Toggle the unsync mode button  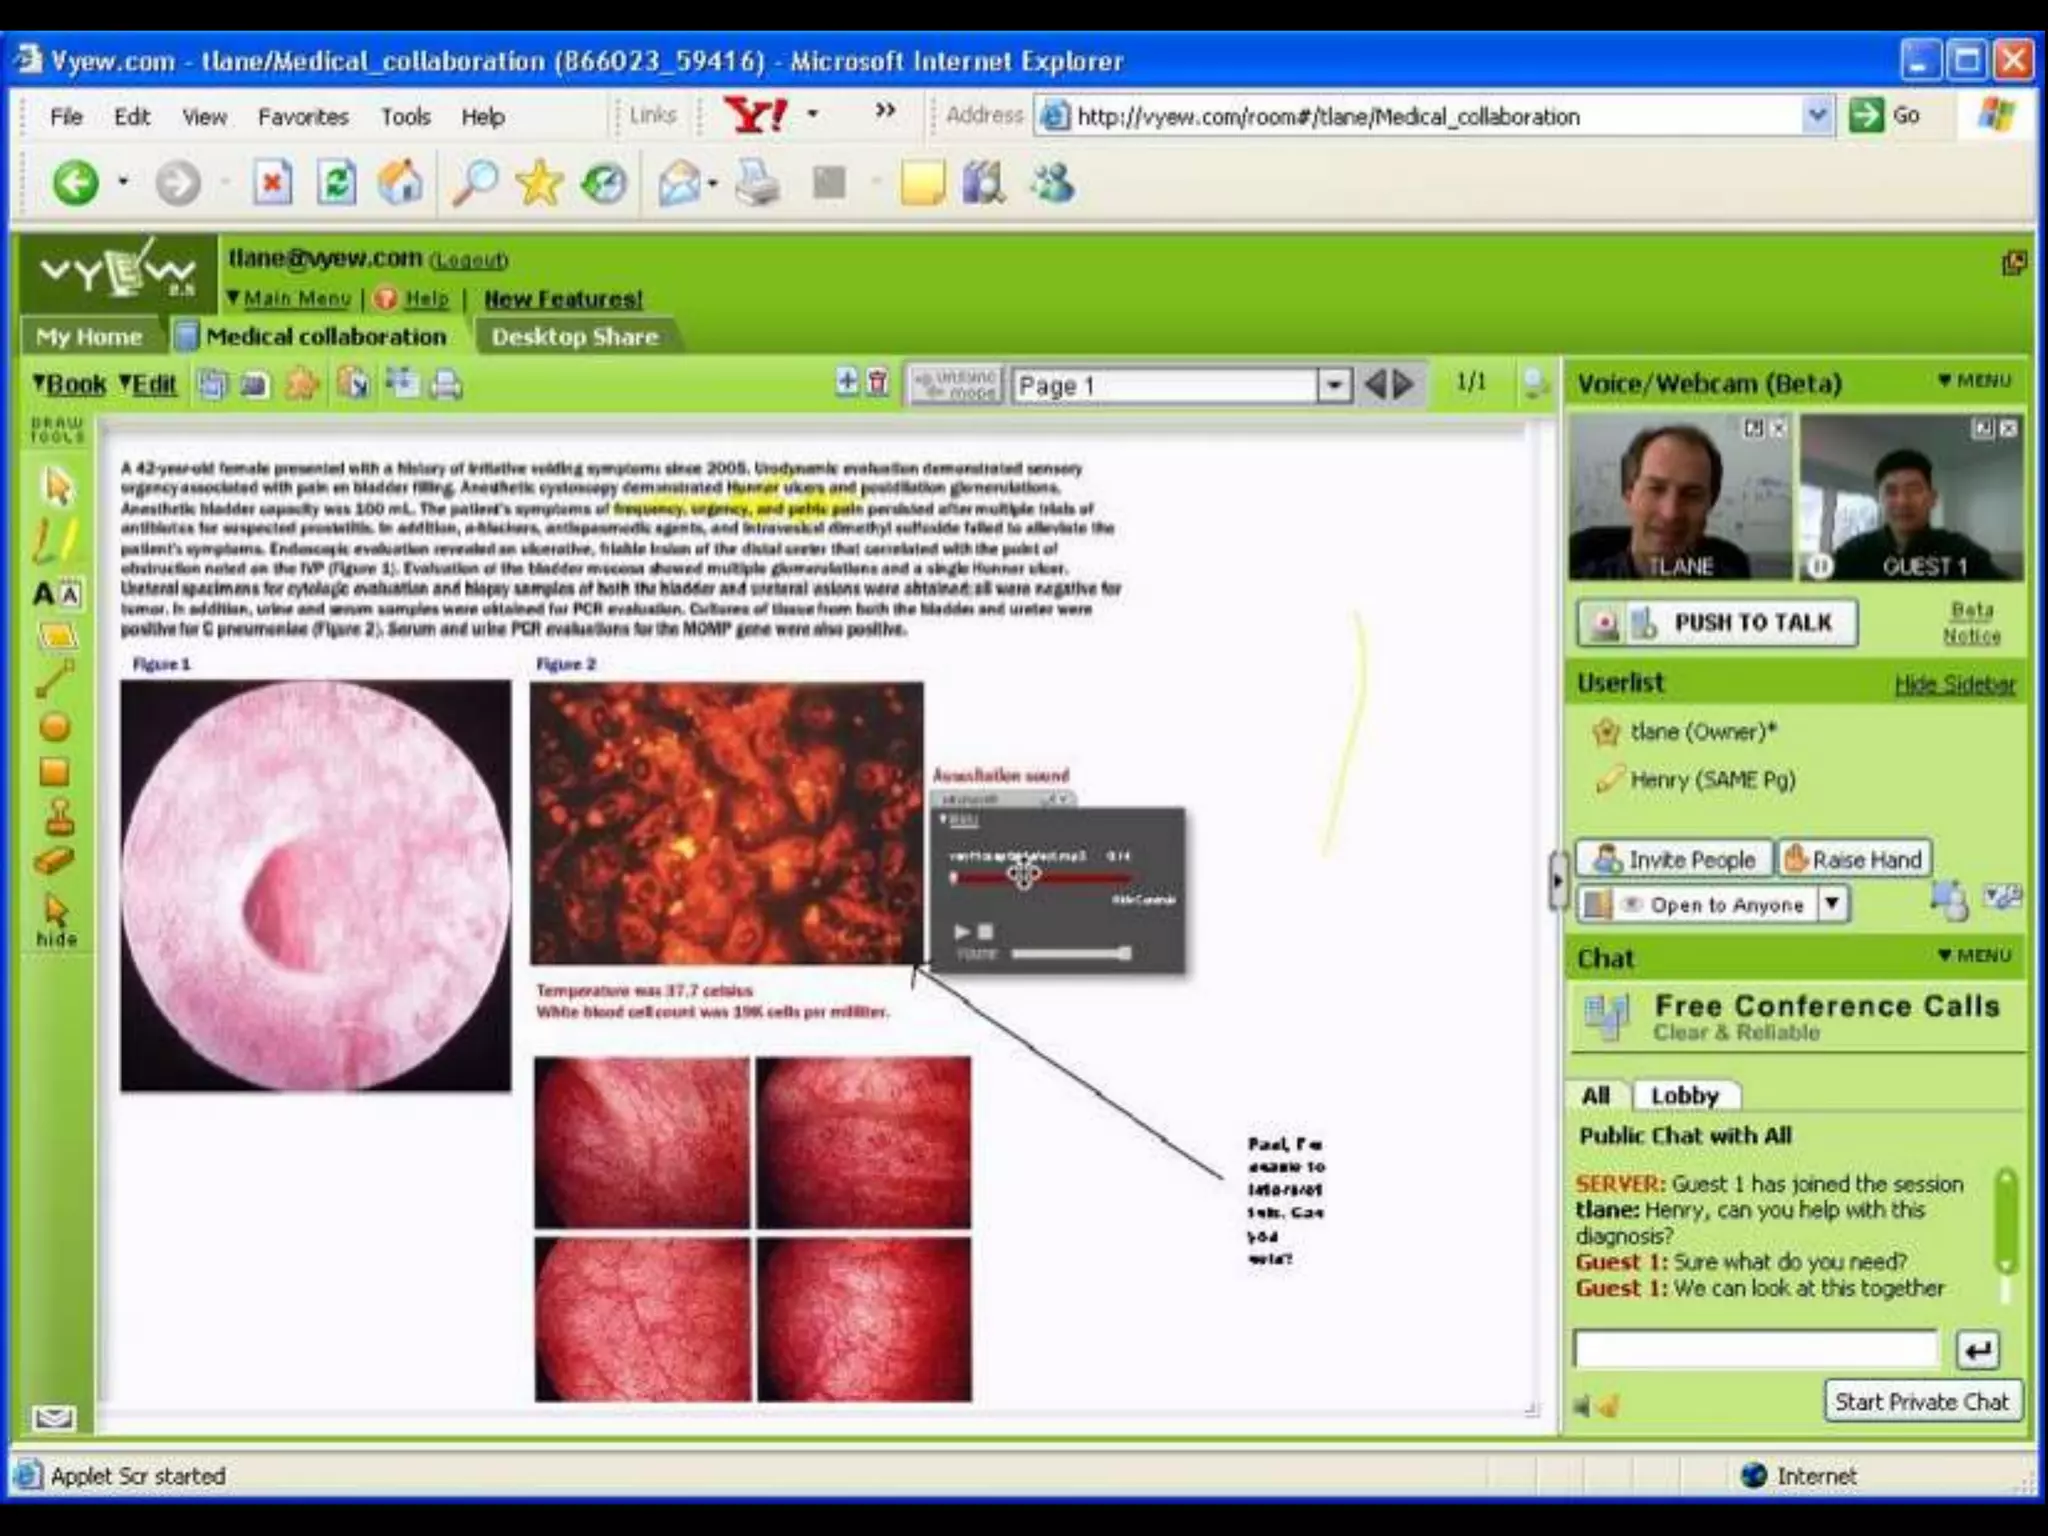pos(955,385)
